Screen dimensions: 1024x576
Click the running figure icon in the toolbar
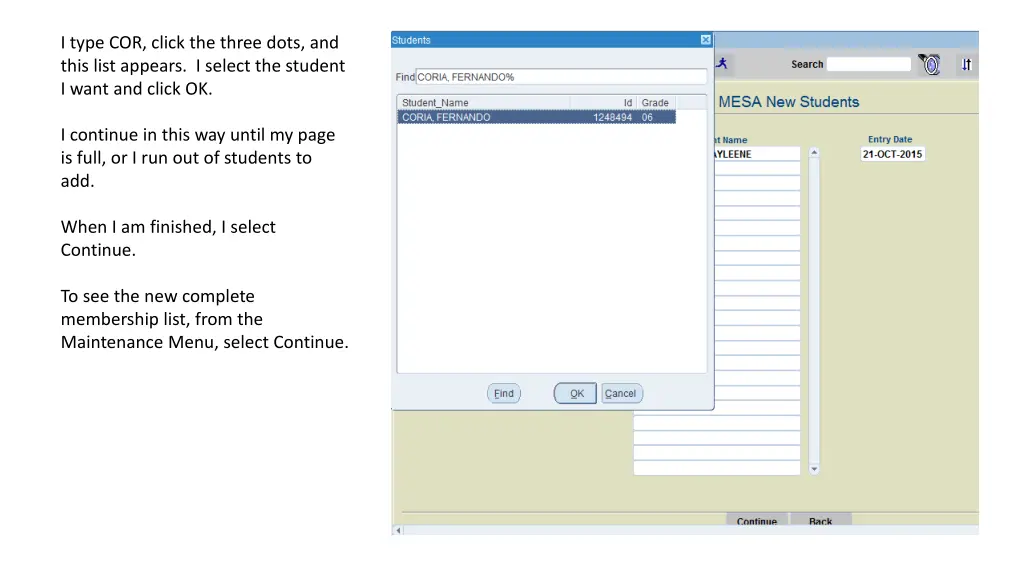click(722, 63)
